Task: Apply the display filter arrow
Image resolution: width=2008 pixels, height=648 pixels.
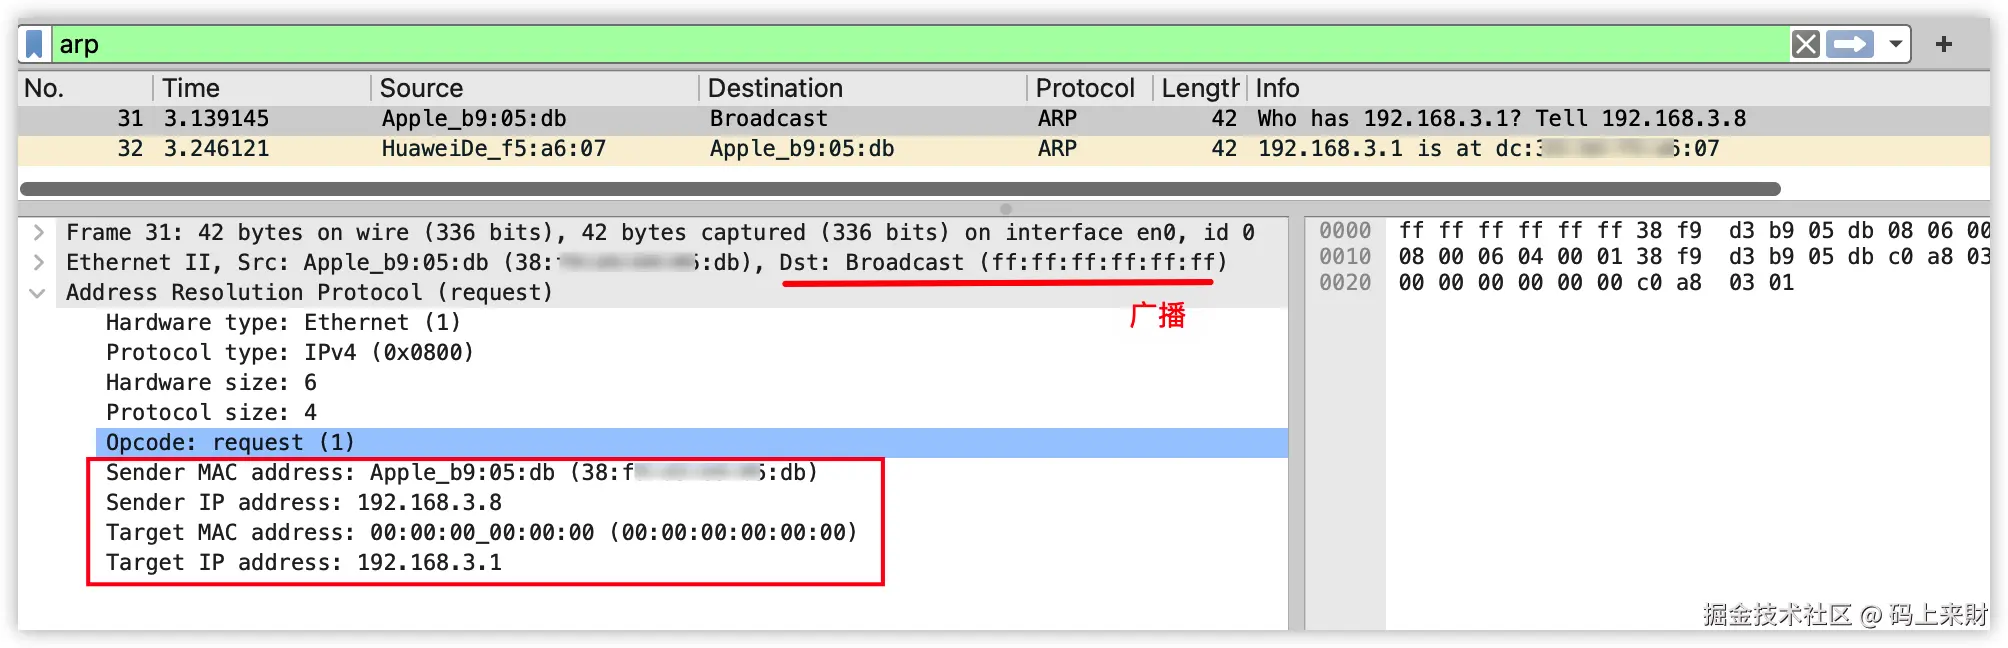Action: (1849, 44)
